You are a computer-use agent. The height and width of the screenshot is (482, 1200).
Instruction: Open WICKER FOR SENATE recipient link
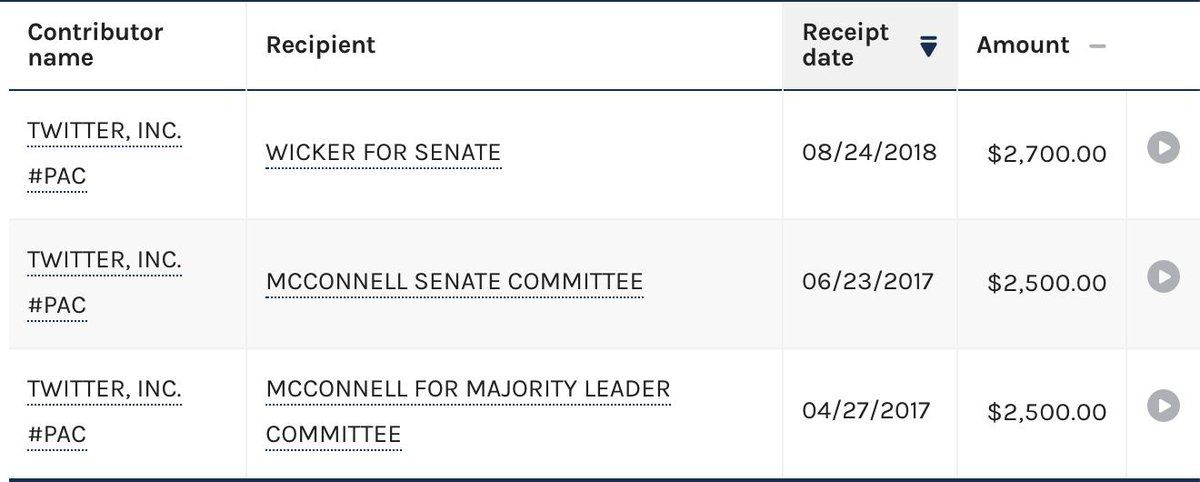(383, 153)
